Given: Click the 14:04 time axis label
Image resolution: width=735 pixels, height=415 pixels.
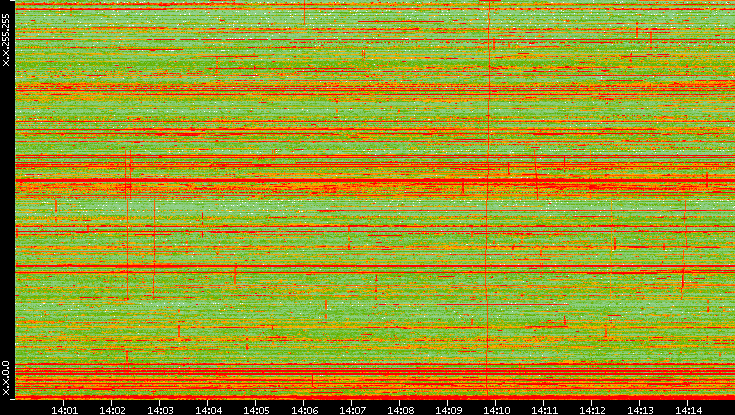Looking at the screenshot, I should (x=208, y=410).
